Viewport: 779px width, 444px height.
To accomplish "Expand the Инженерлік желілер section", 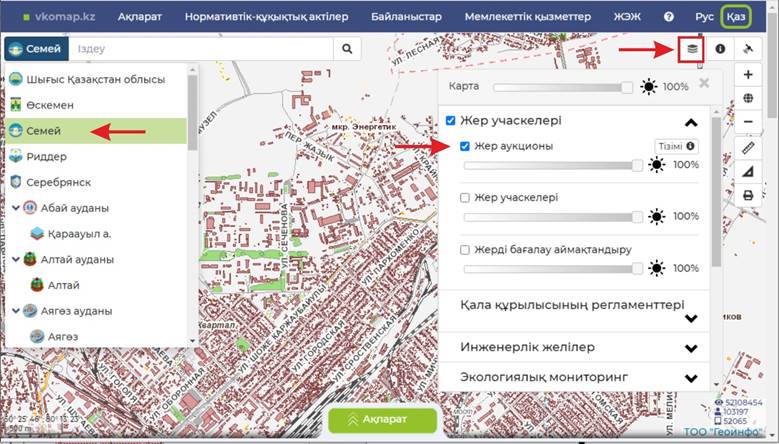I will click(x=690, y=348).
